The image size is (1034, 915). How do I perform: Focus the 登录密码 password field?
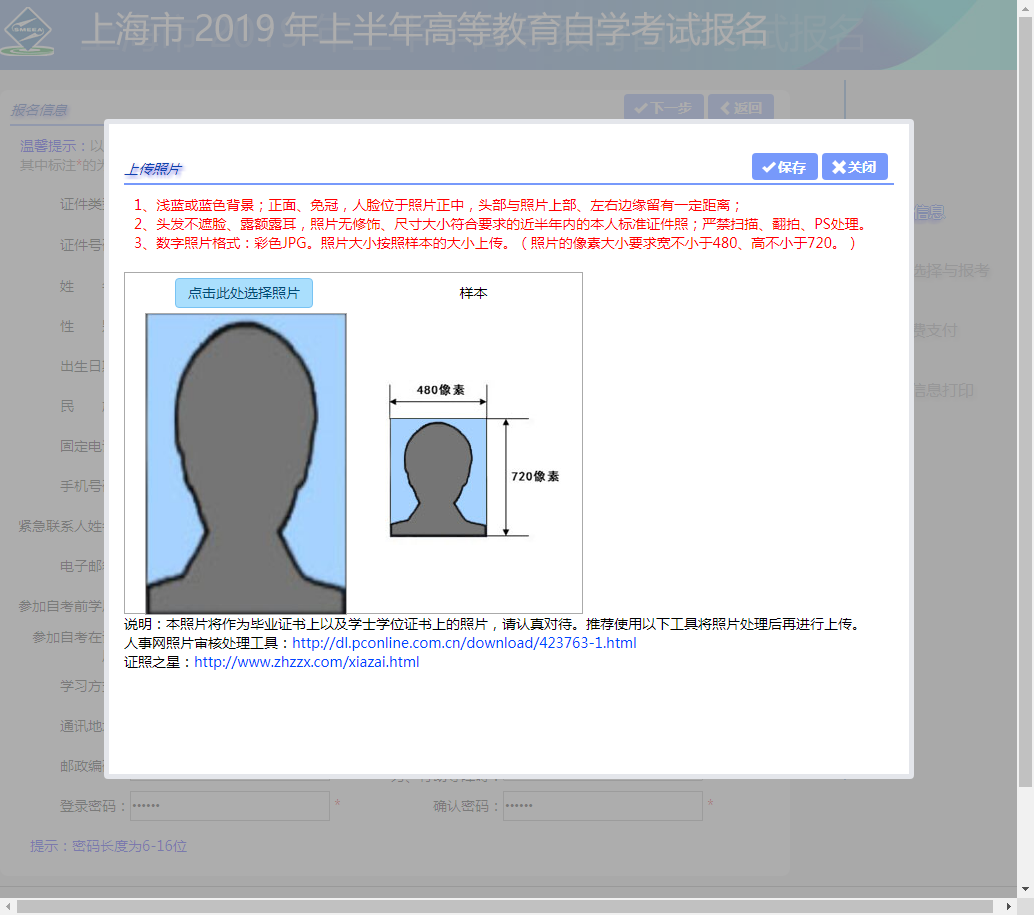(229, 805)
